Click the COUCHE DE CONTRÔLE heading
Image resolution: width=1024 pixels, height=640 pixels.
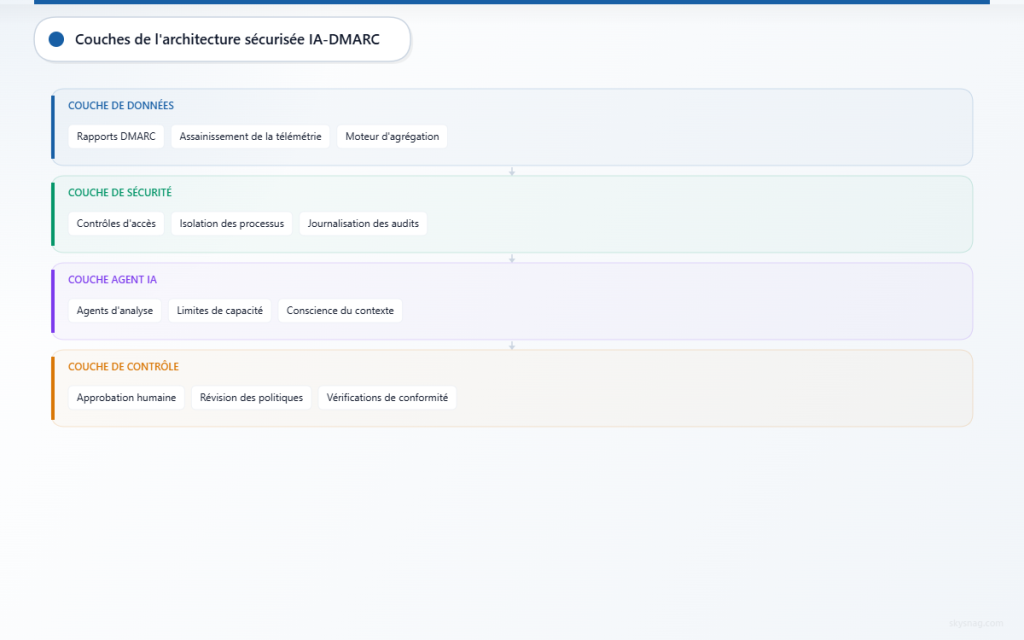pyautogui.click(x=123, y=366)
